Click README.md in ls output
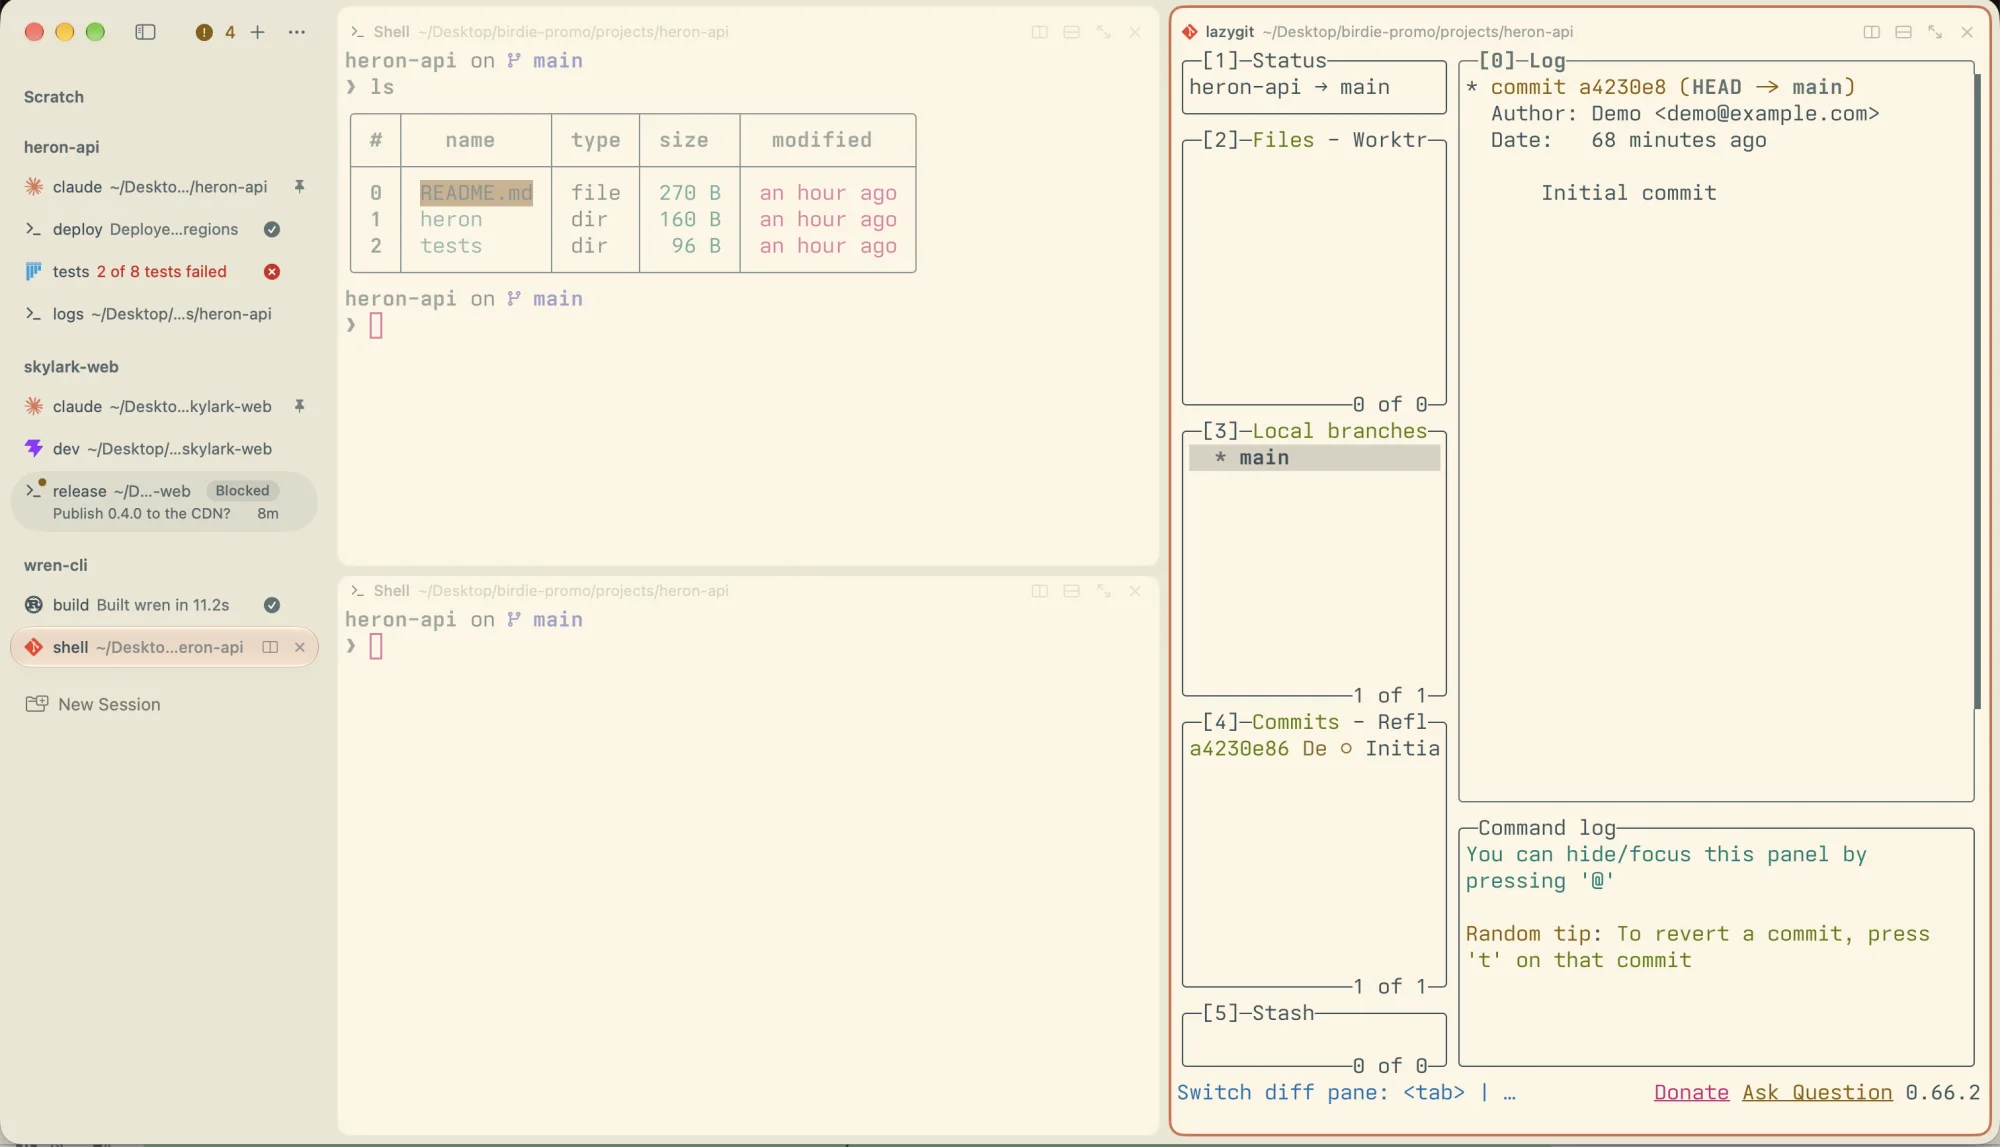 pos(476,193)
